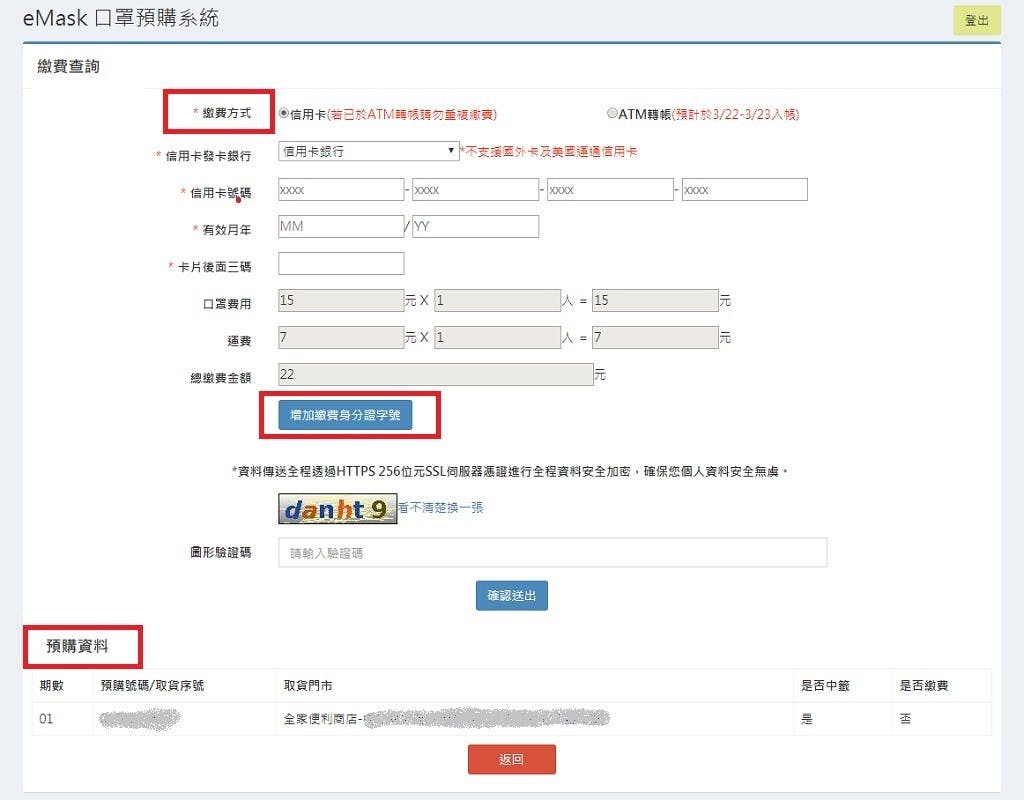
Task: Click the 預購資料 section heading
Action: (x=77, y=646)
